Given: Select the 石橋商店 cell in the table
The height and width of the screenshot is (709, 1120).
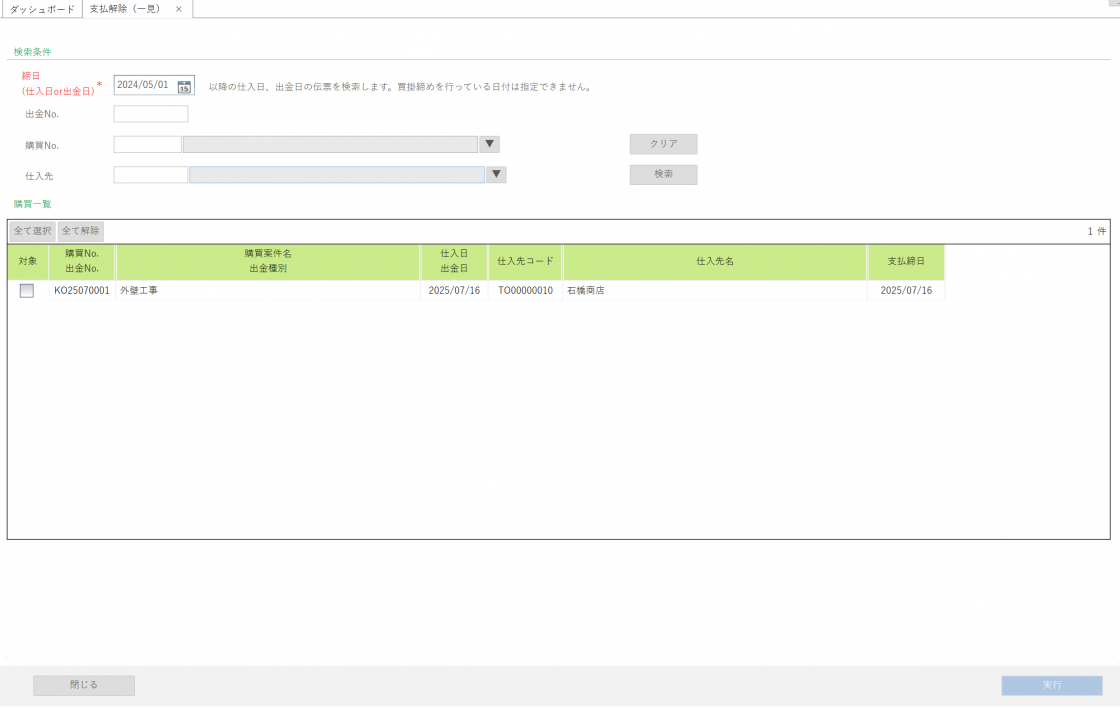Looking at the screenshot, I should click(715, 291).
